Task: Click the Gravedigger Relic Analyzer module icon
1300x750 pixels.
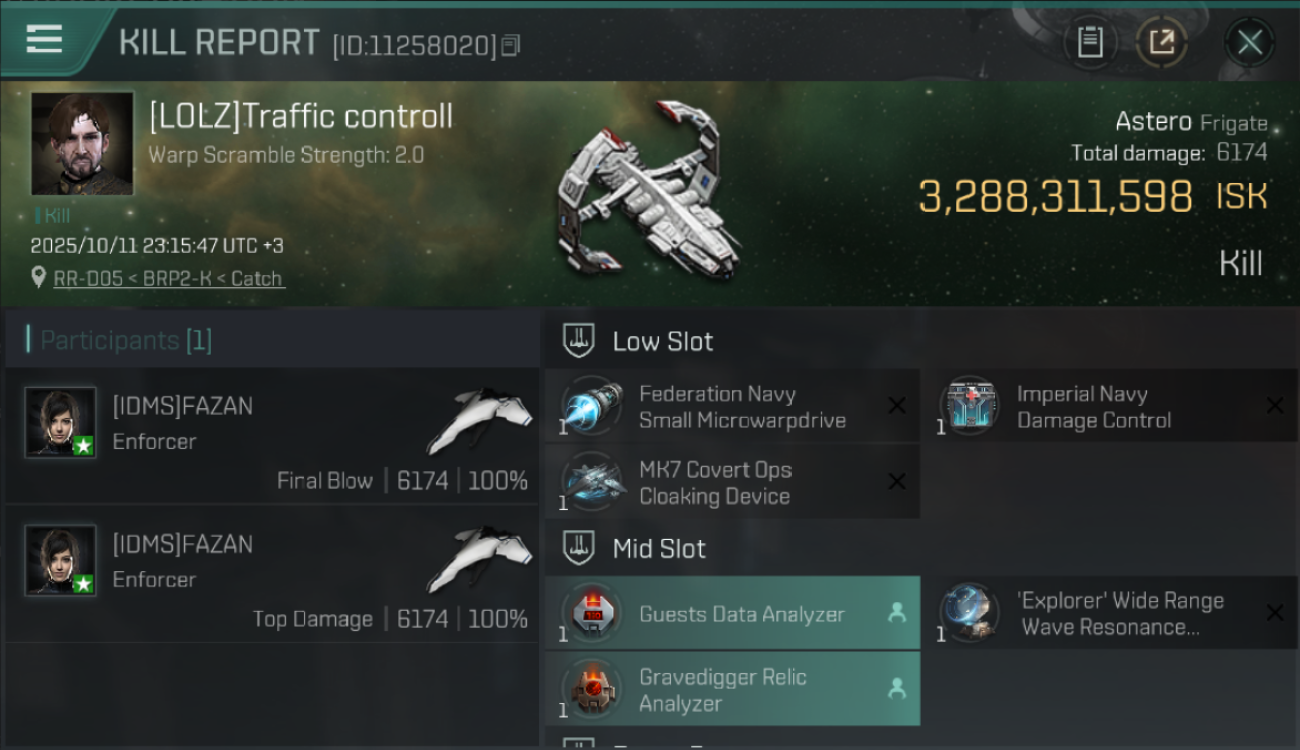Action: [593, 689]
